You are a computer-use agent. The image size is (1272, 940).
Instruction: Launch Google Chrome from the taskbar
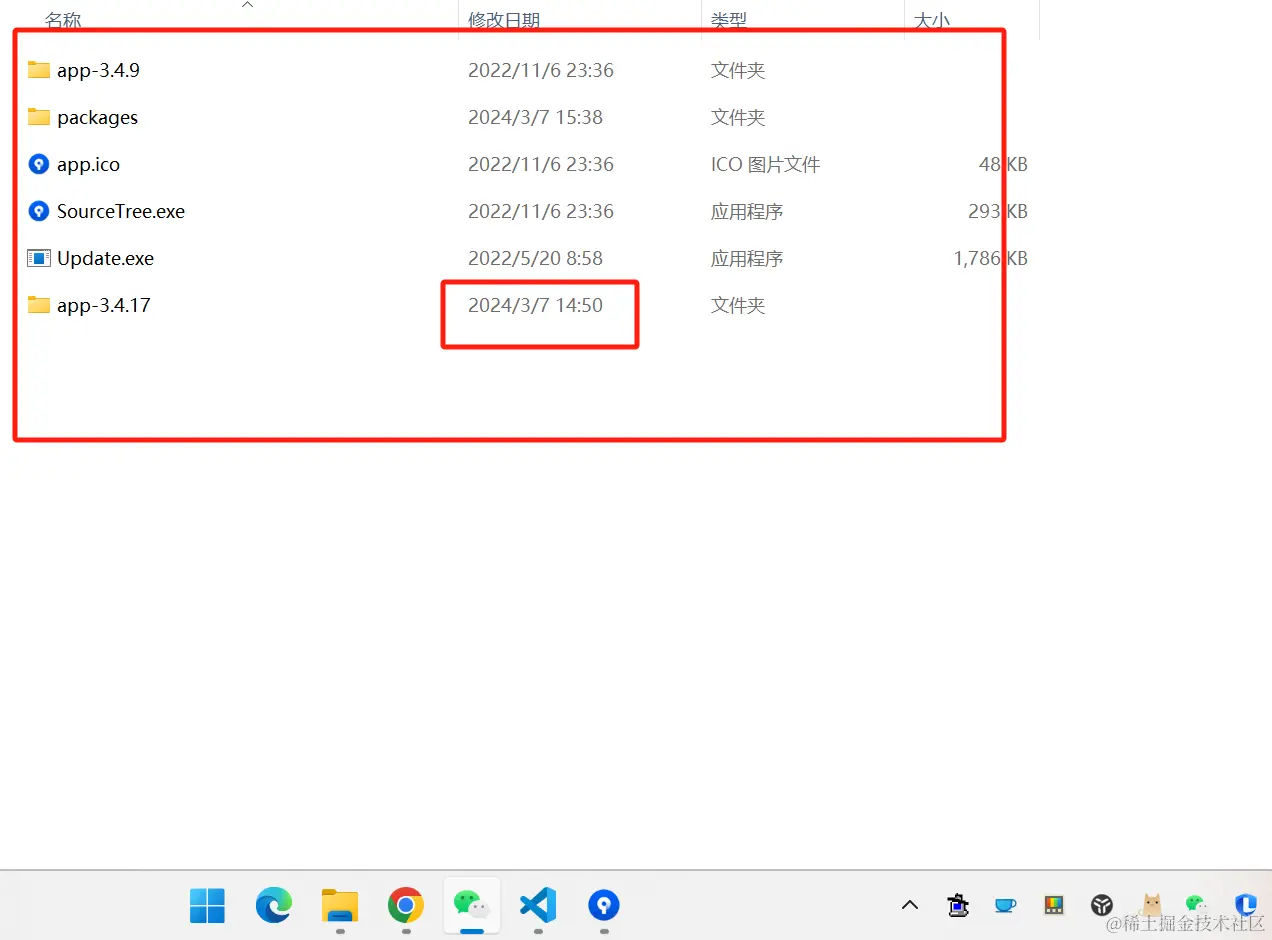pos(405,906)
